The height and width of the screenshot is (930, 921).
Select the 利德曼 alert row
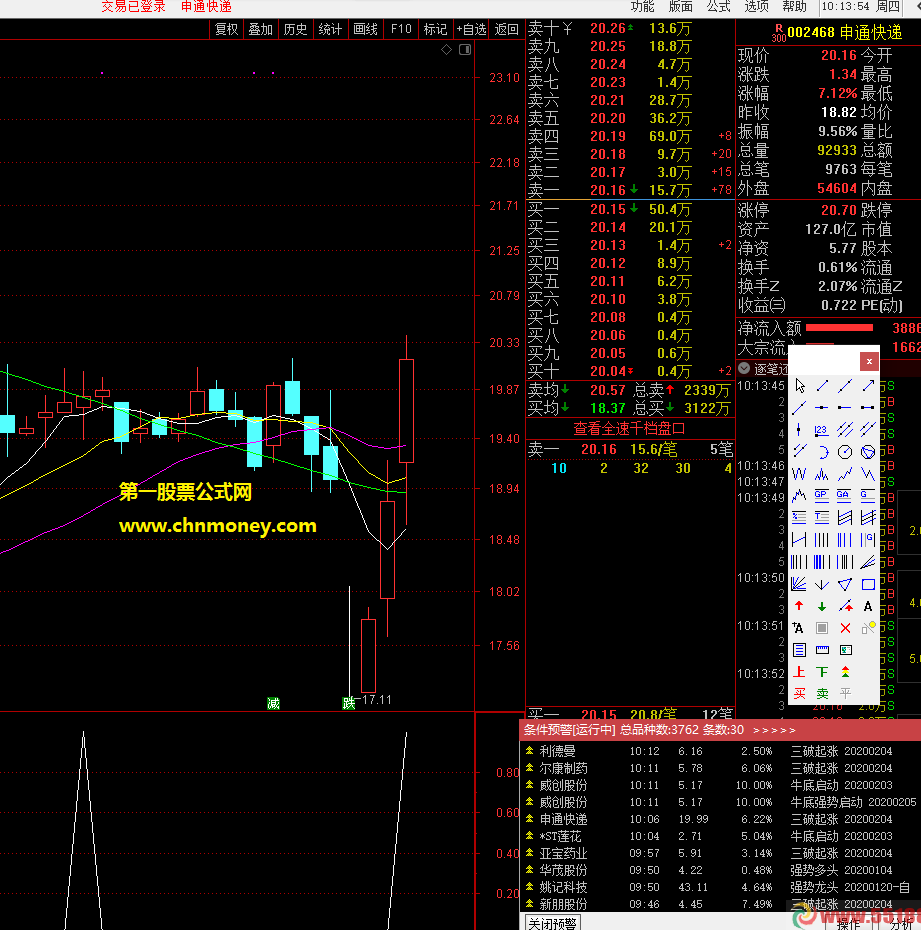click(x=720, y=751)
